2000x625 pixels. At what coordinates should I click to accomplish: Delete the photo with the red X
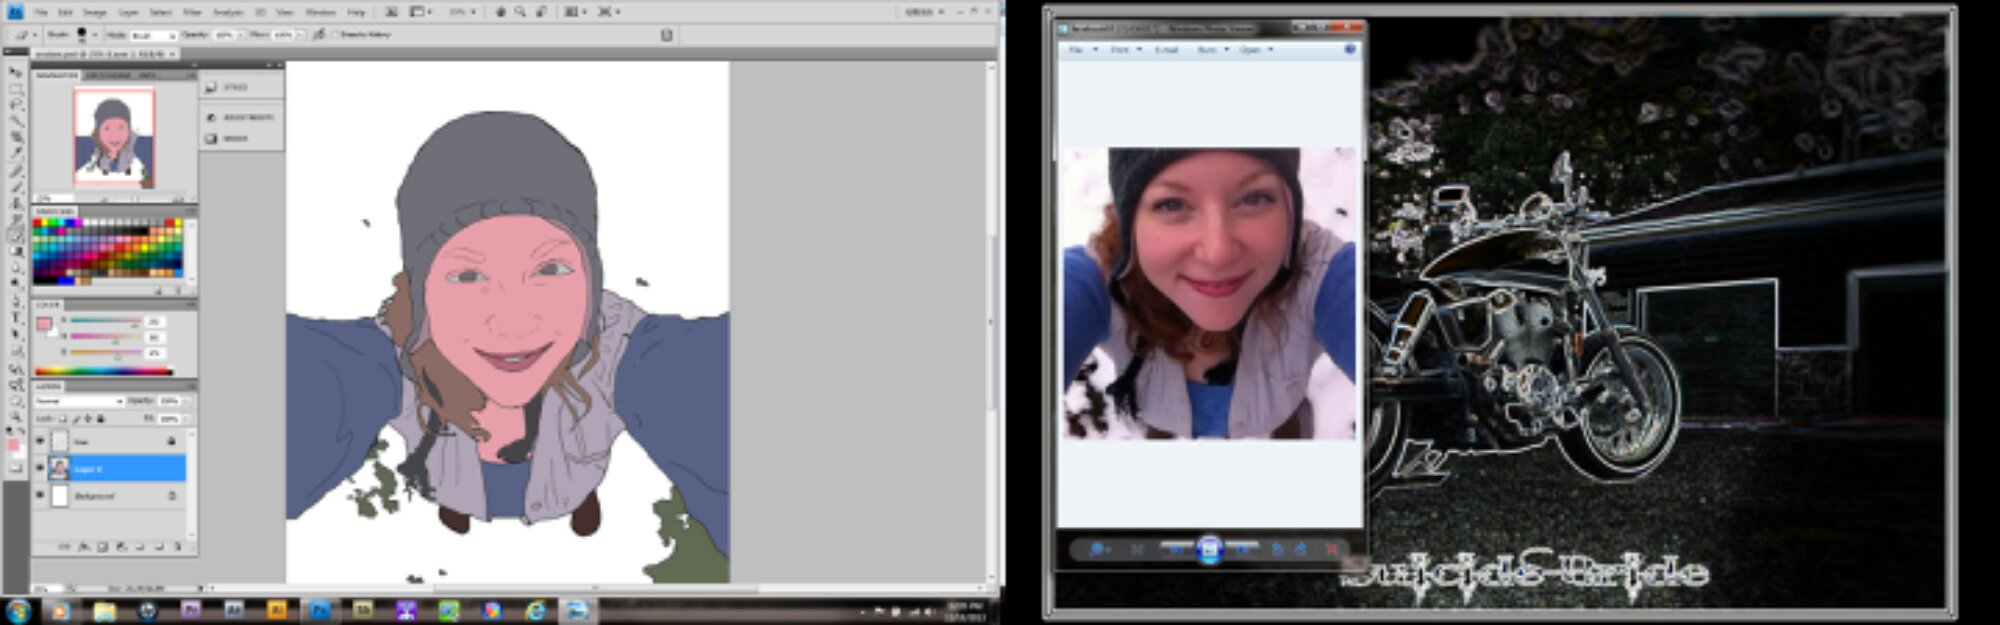[1331, 549]
